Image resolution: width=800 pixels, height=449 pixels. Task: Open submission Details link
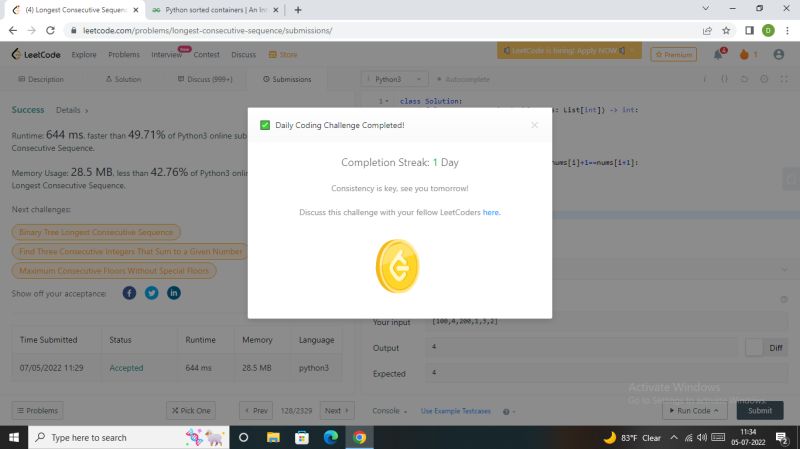pyautogui.click(x=72, y=110)
